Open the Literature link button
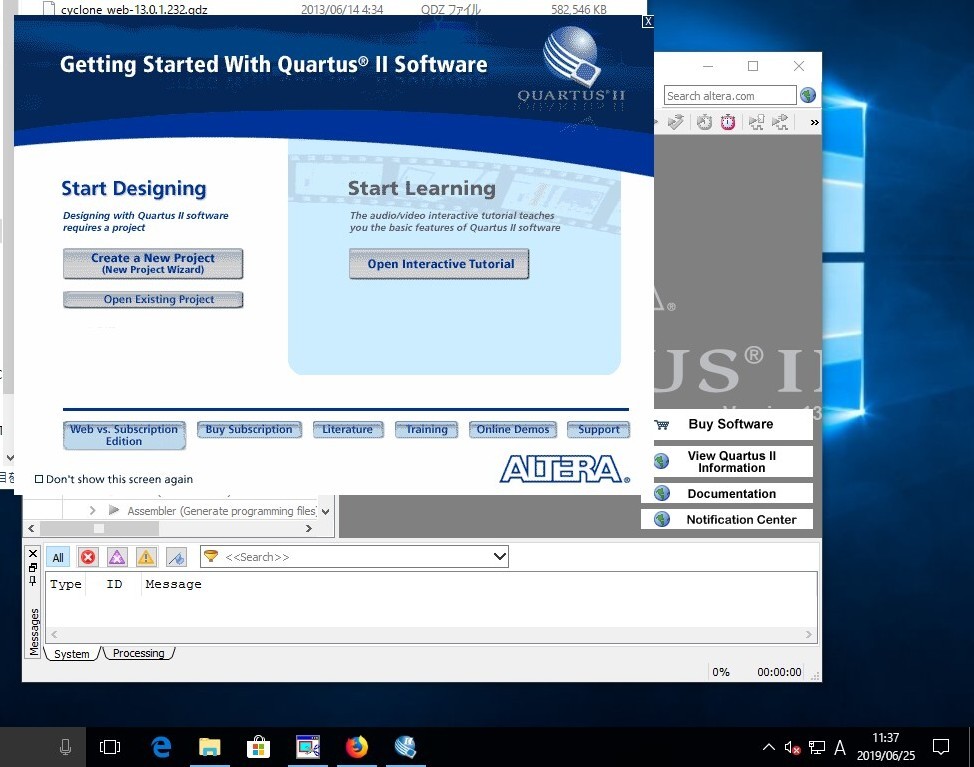The width and height of the screenshot is (974, 767). click(x=348, y=429)
